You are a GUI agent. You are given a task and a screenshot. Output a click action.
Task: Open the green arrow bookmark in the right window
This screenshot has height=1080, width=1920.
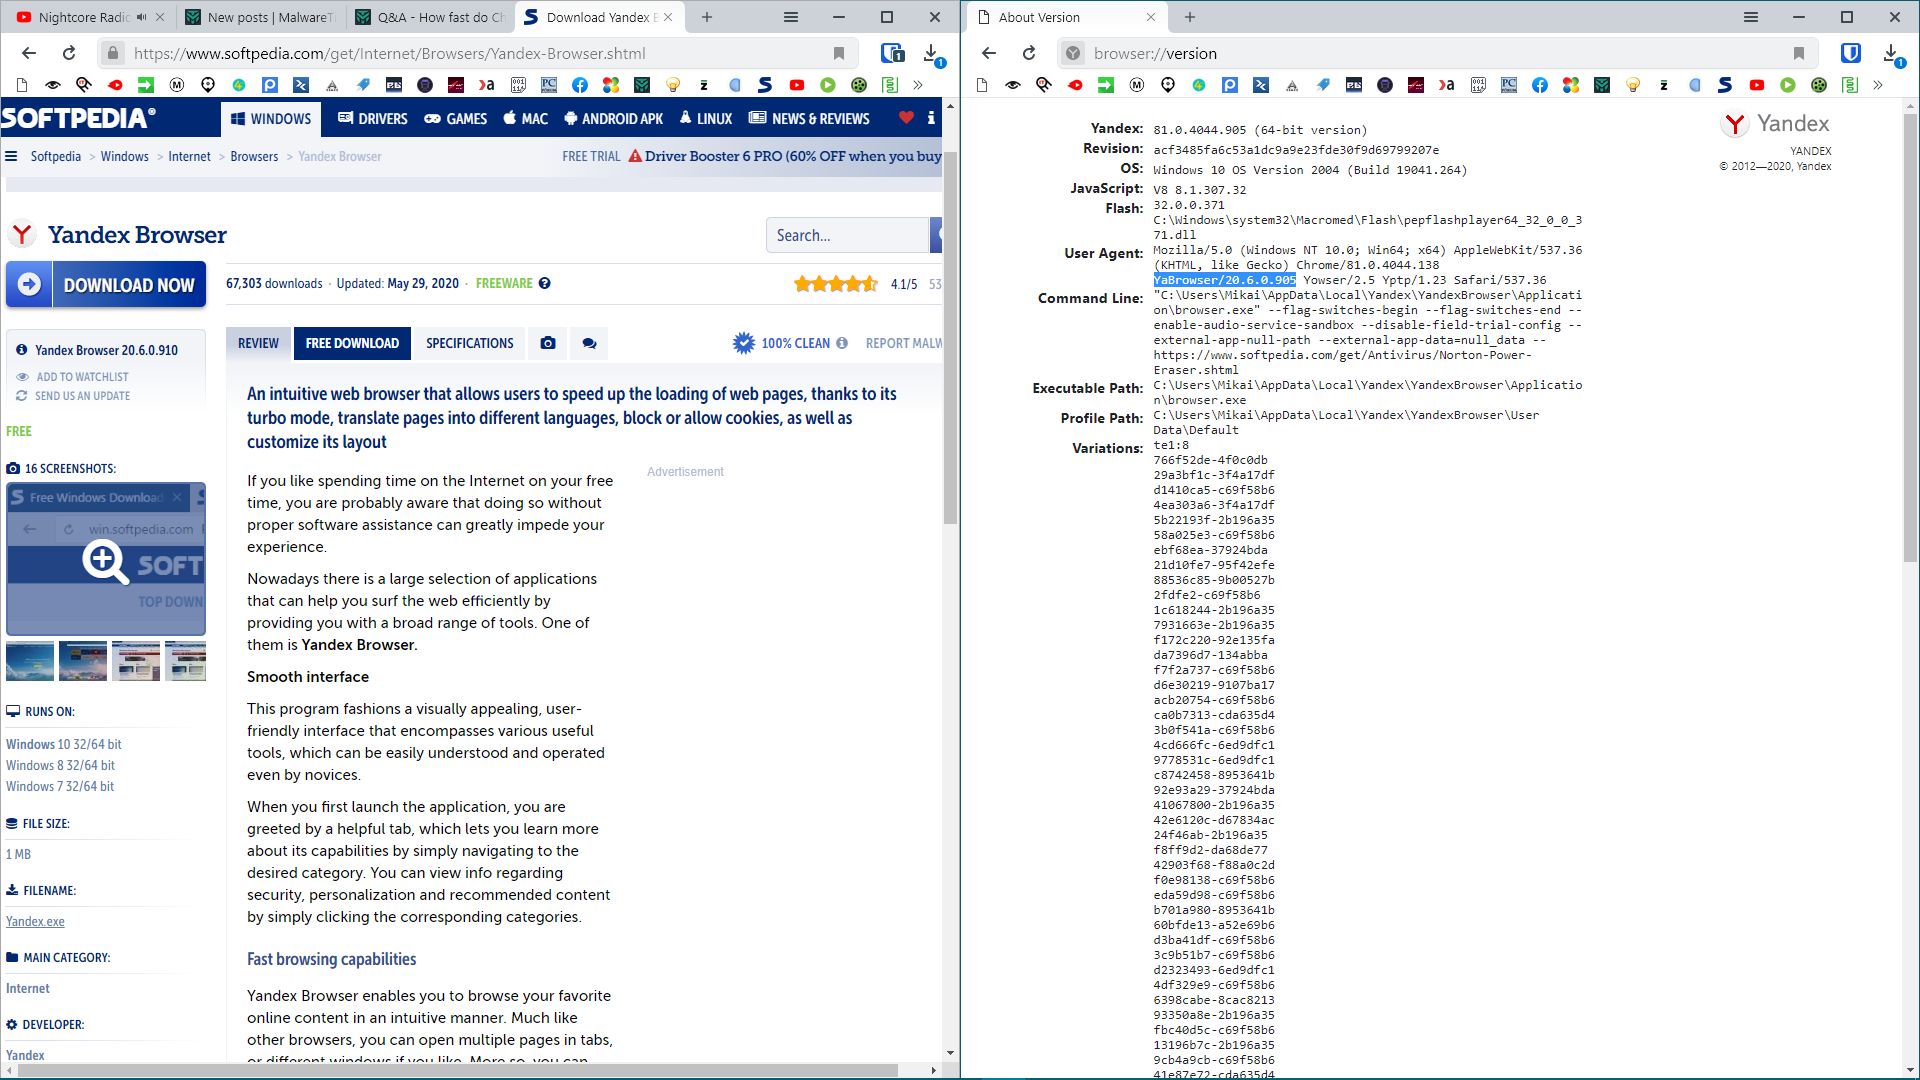[1106, 85]
